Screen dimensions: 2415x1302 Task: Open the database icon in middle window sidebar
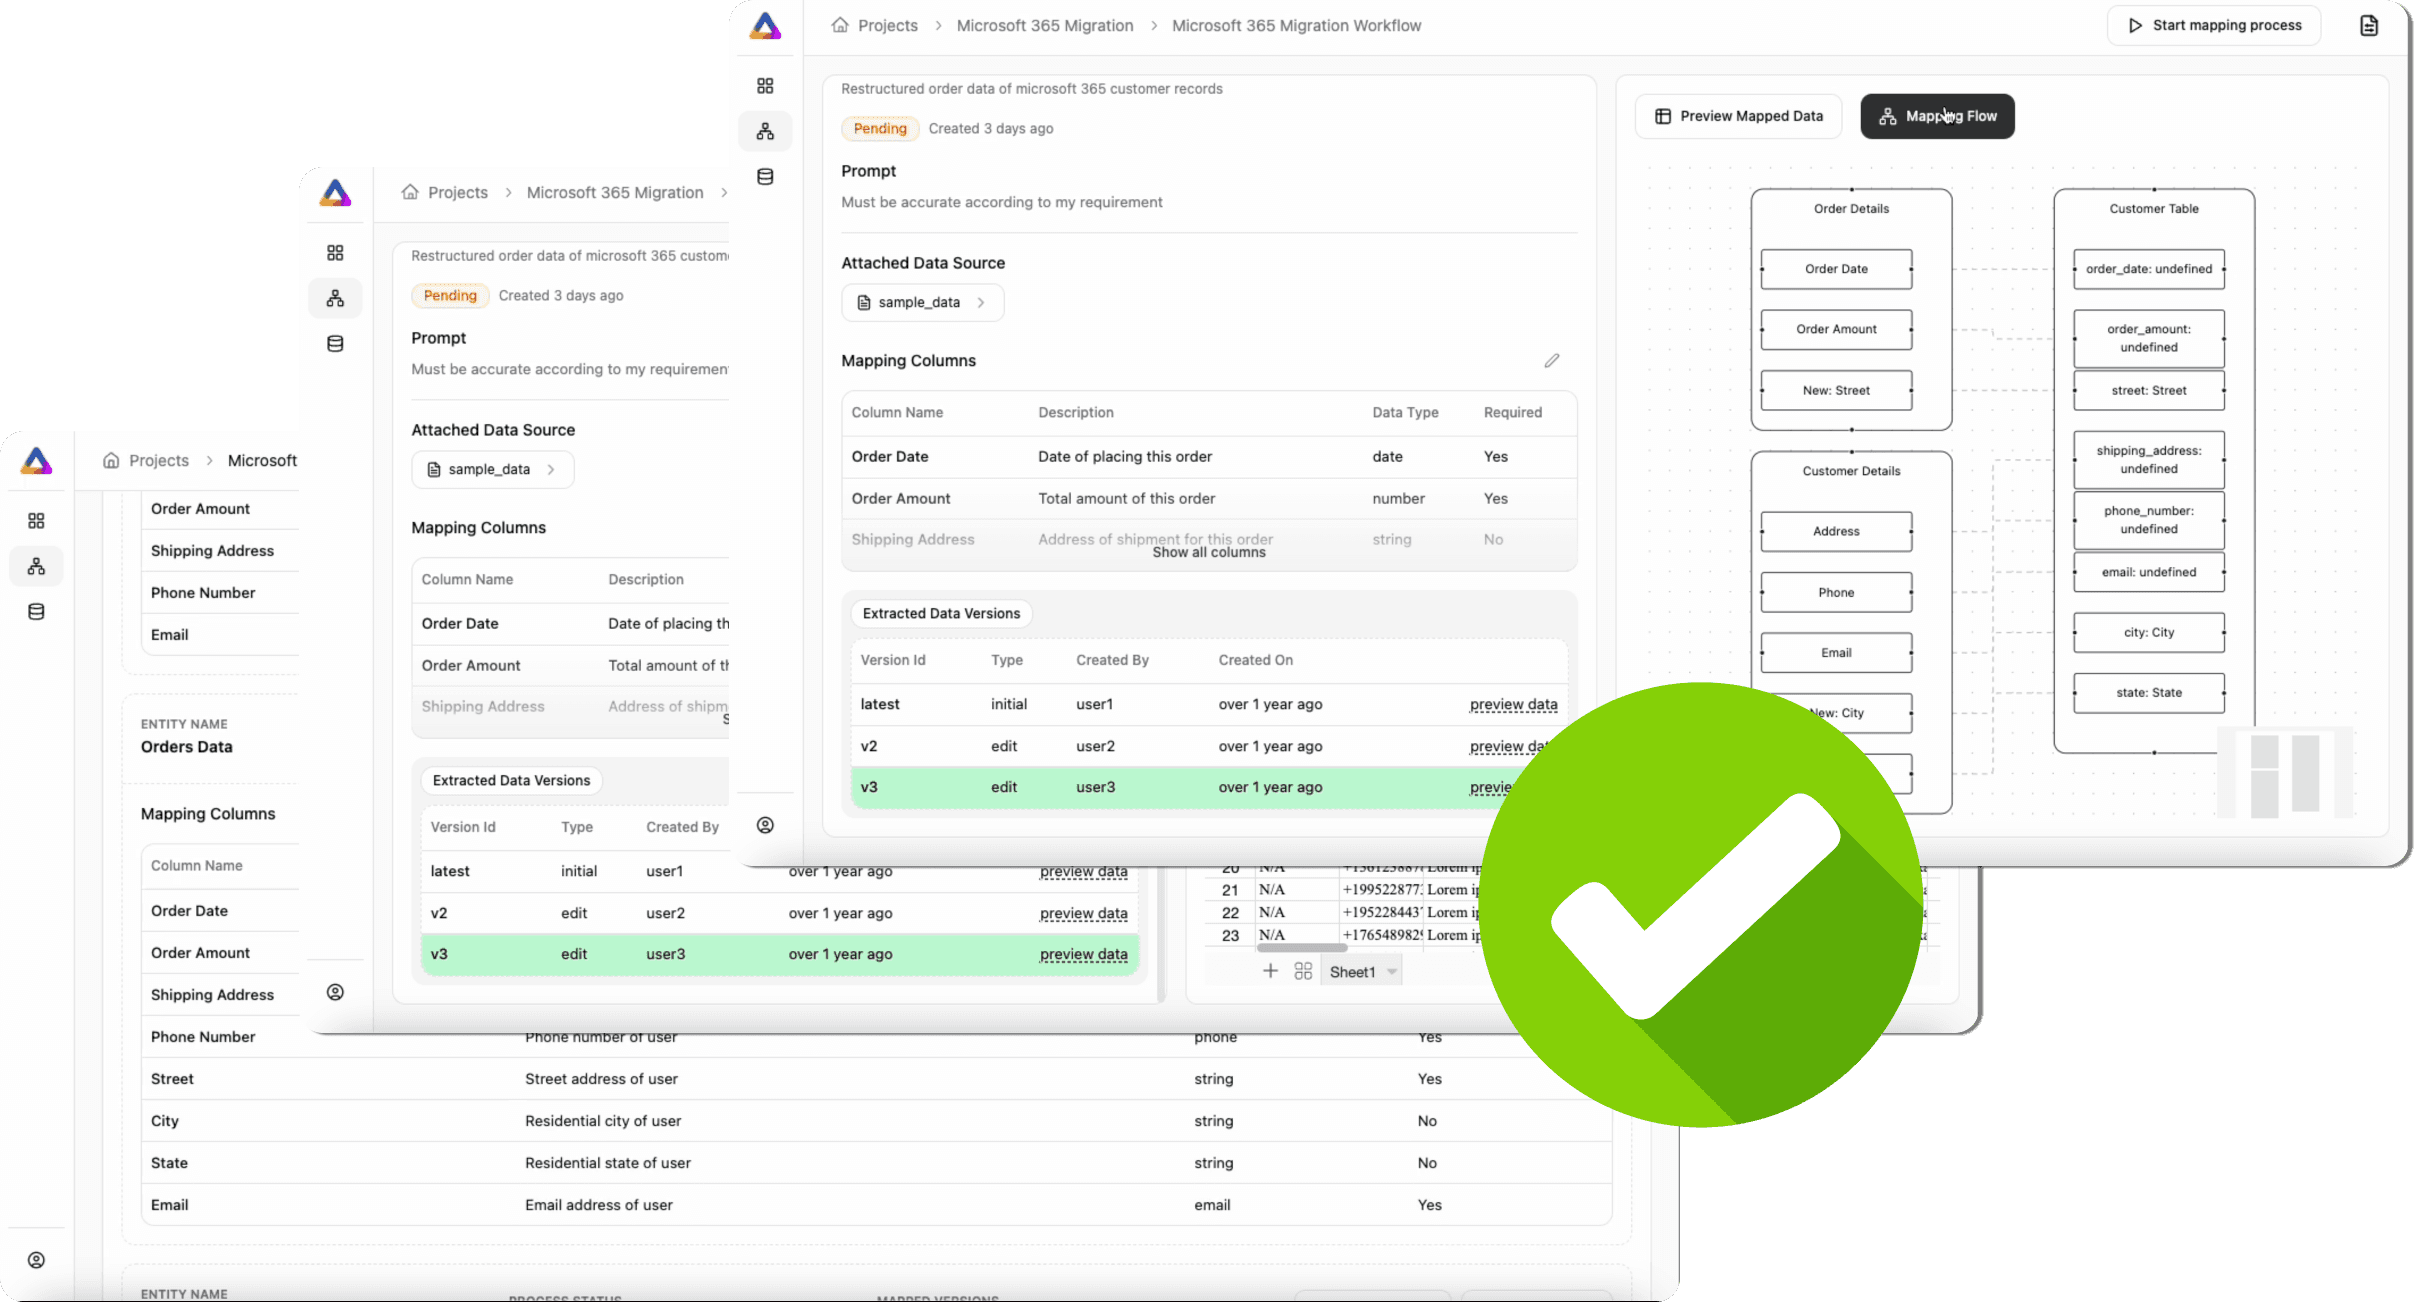click(335, 344)
